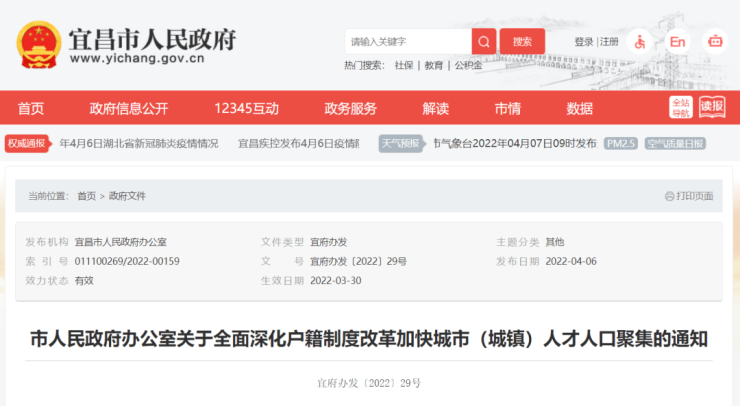The image size is (740, 406).
Task: Select the 政务服务 navigation item
Action: point(350,108)
